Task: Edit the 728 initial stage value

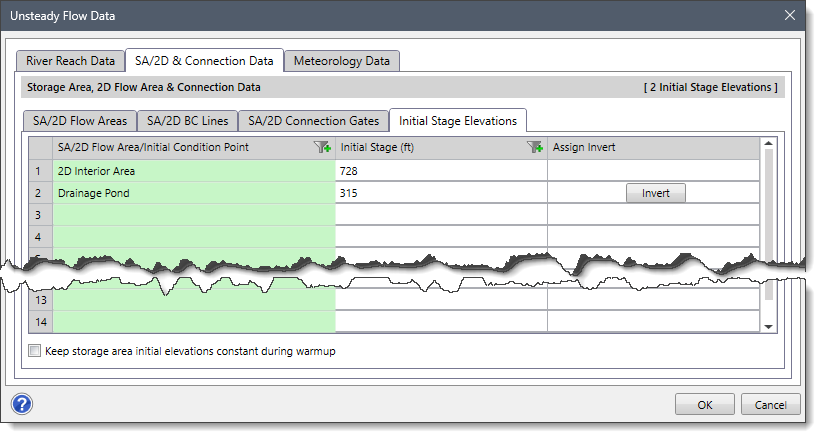Action: click(x=440, y=171)
